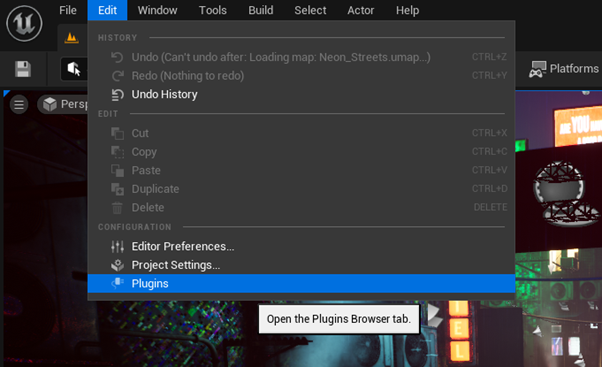Click the Cut icon

[117, 133]
